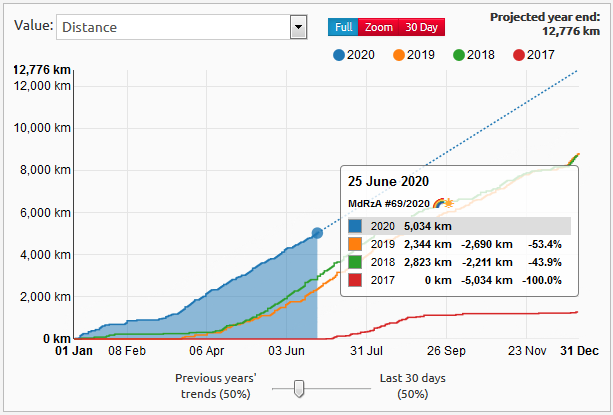Click the trend weighting slider handle

point(297,389)
